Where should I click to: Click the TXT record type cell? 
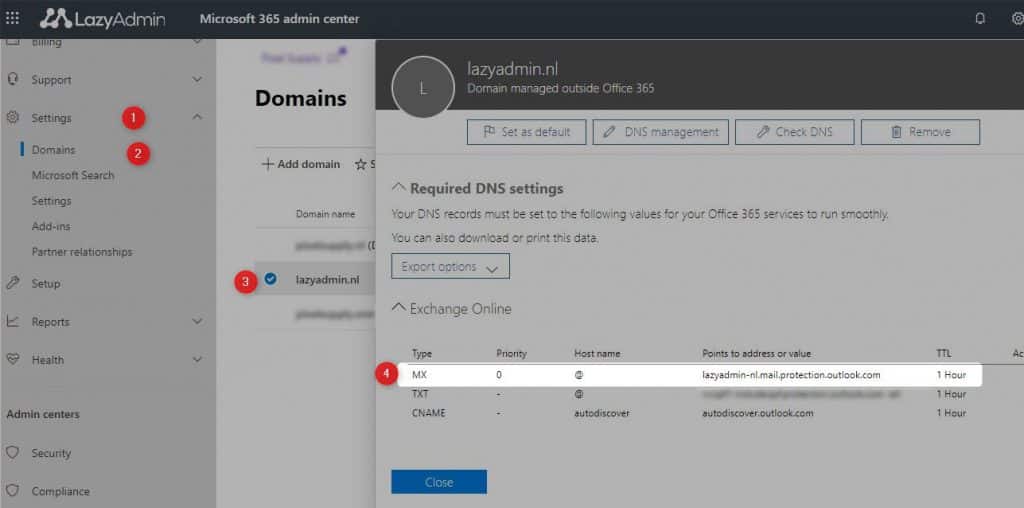point(419,394)
